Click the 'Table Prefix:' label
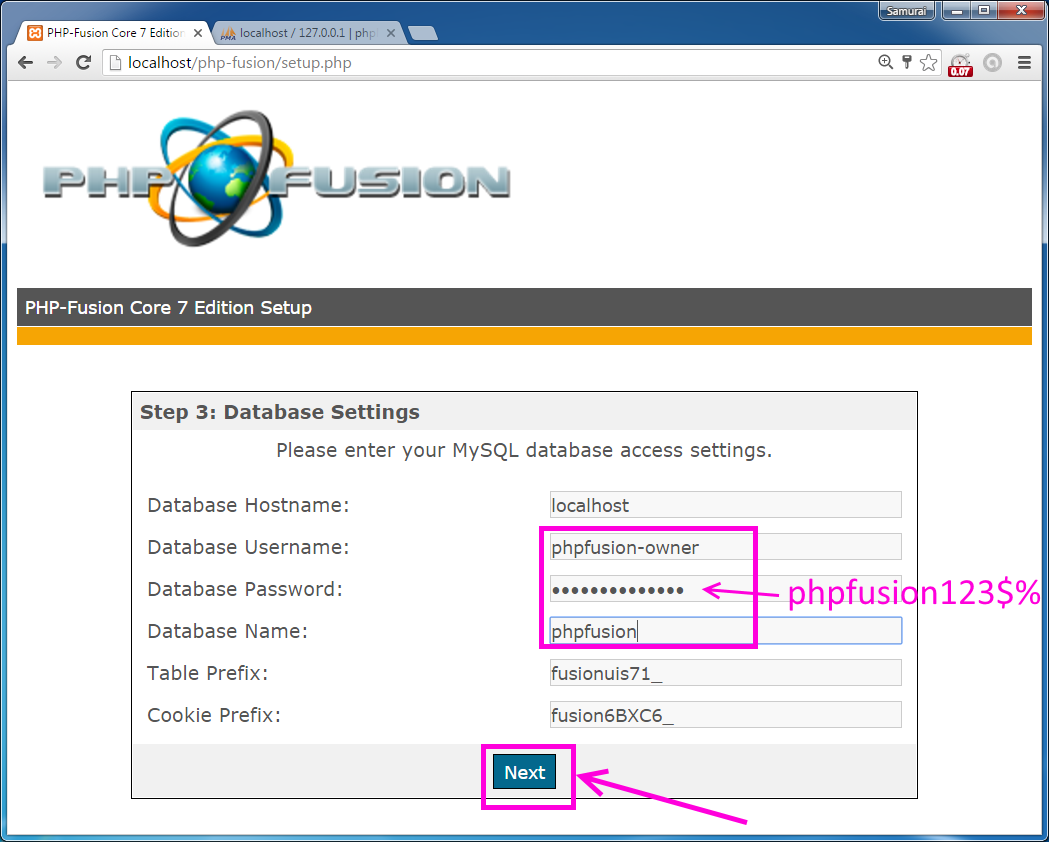This screenshot has height=842, width=1049. tap(207, 673)
